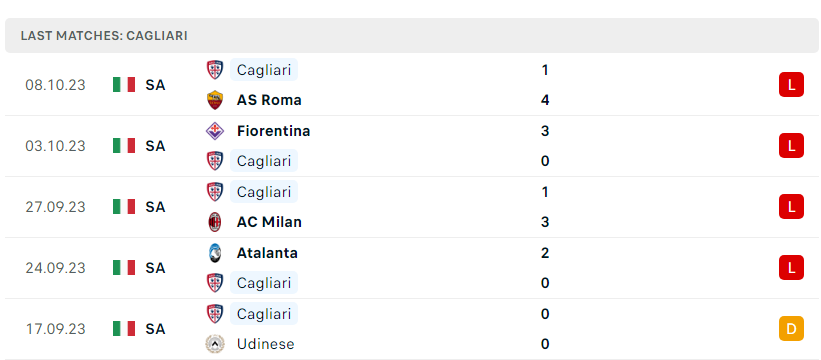
Task: Click the Fiorentina purple crest icon
Action: [215, 131]
